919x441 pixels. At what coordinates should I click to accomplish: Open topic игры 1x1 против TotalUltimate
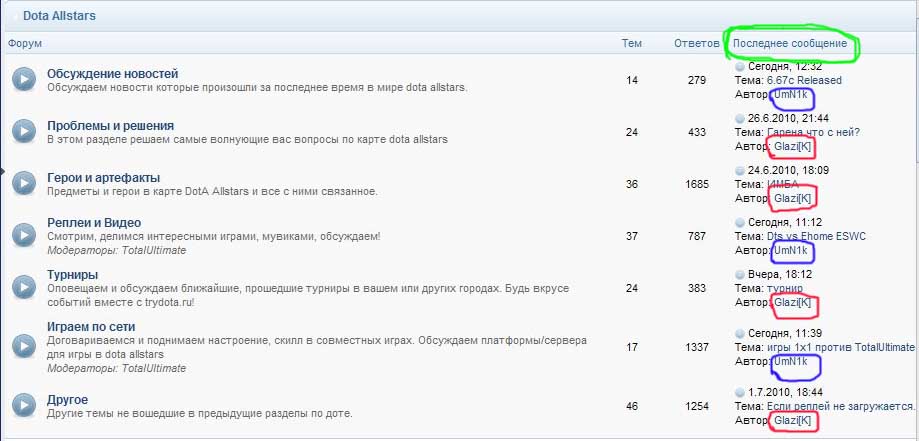[x=840, y=347]
